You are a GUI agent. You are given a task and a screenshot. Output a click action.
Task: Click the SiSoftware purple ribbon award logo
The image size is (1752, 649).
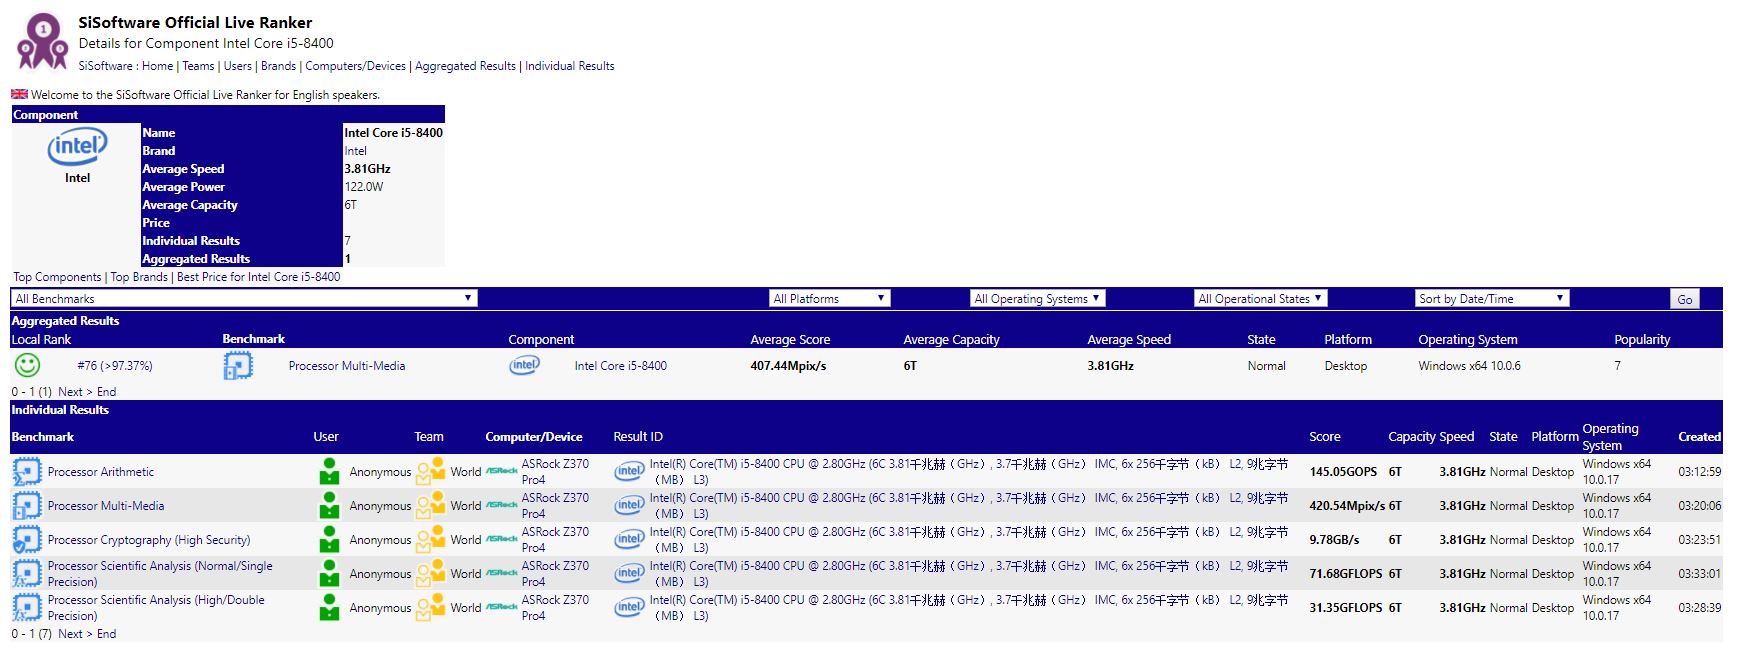[x=42, y=41]
